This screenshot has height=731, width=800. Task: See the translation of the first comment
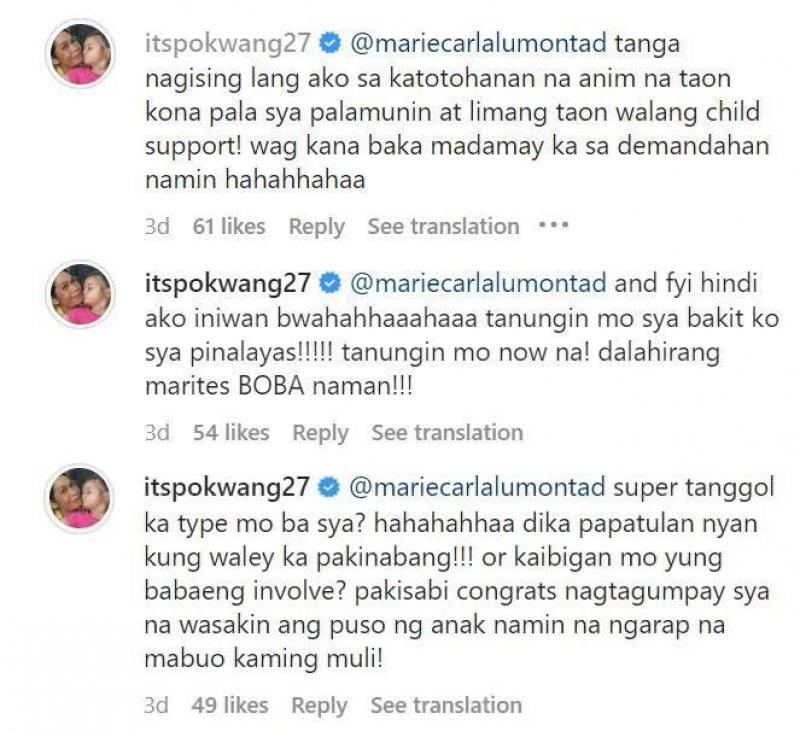coord(444,226)
